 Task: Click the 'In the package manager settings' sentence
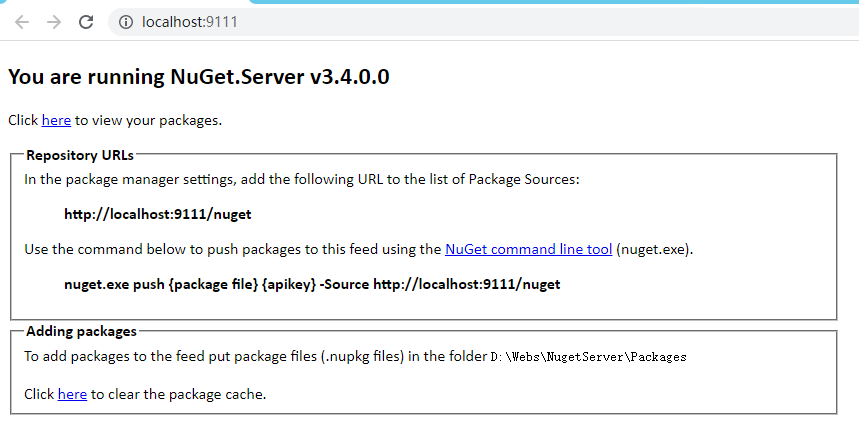click(302, 180)
